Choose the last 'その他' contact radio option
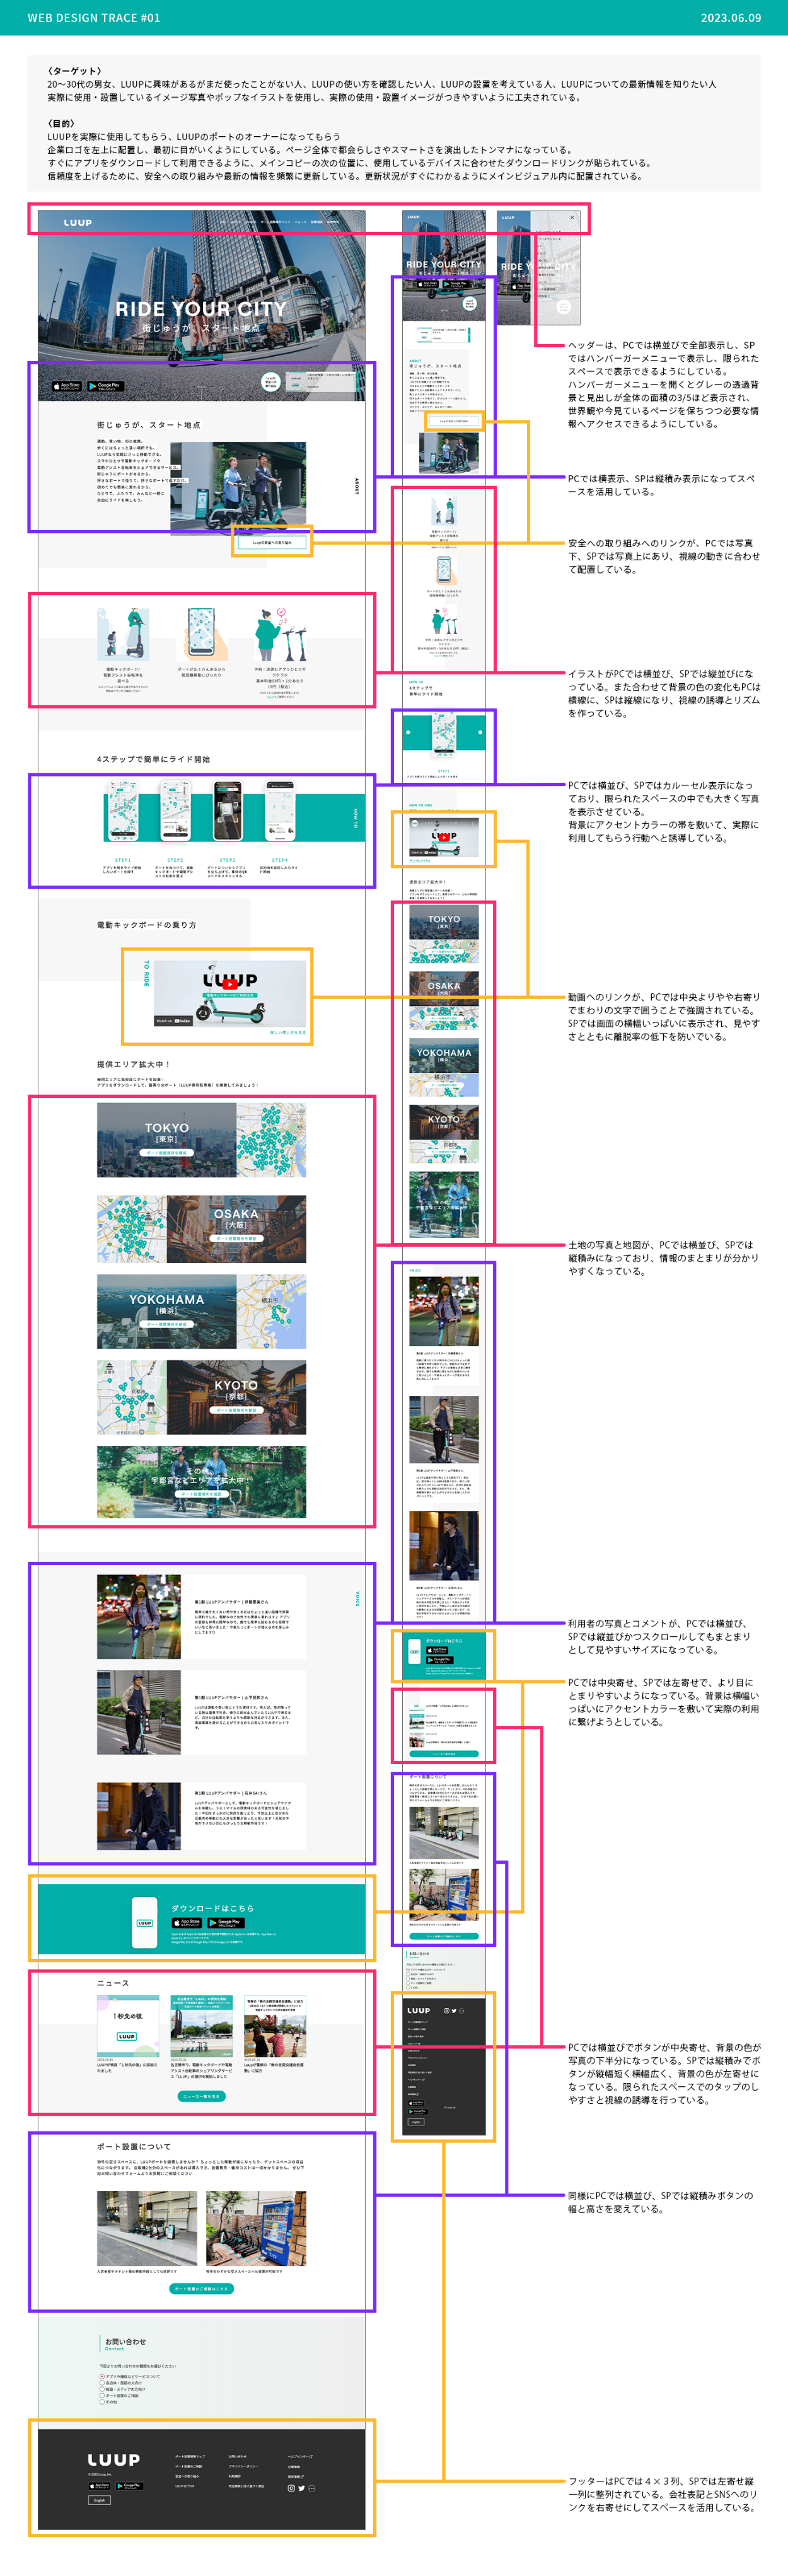The height and width of the screenshot is (2576, 788). [102, 2401]
